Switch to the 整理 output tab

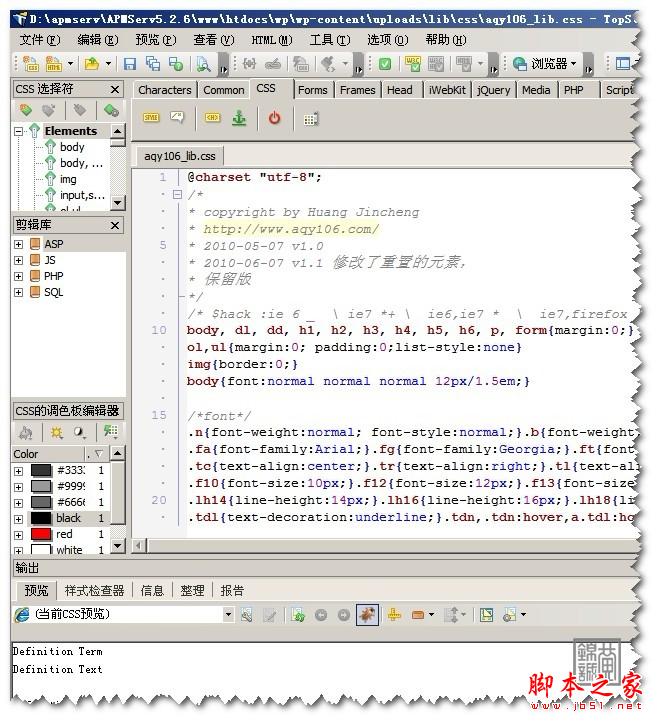click(192, 591)
